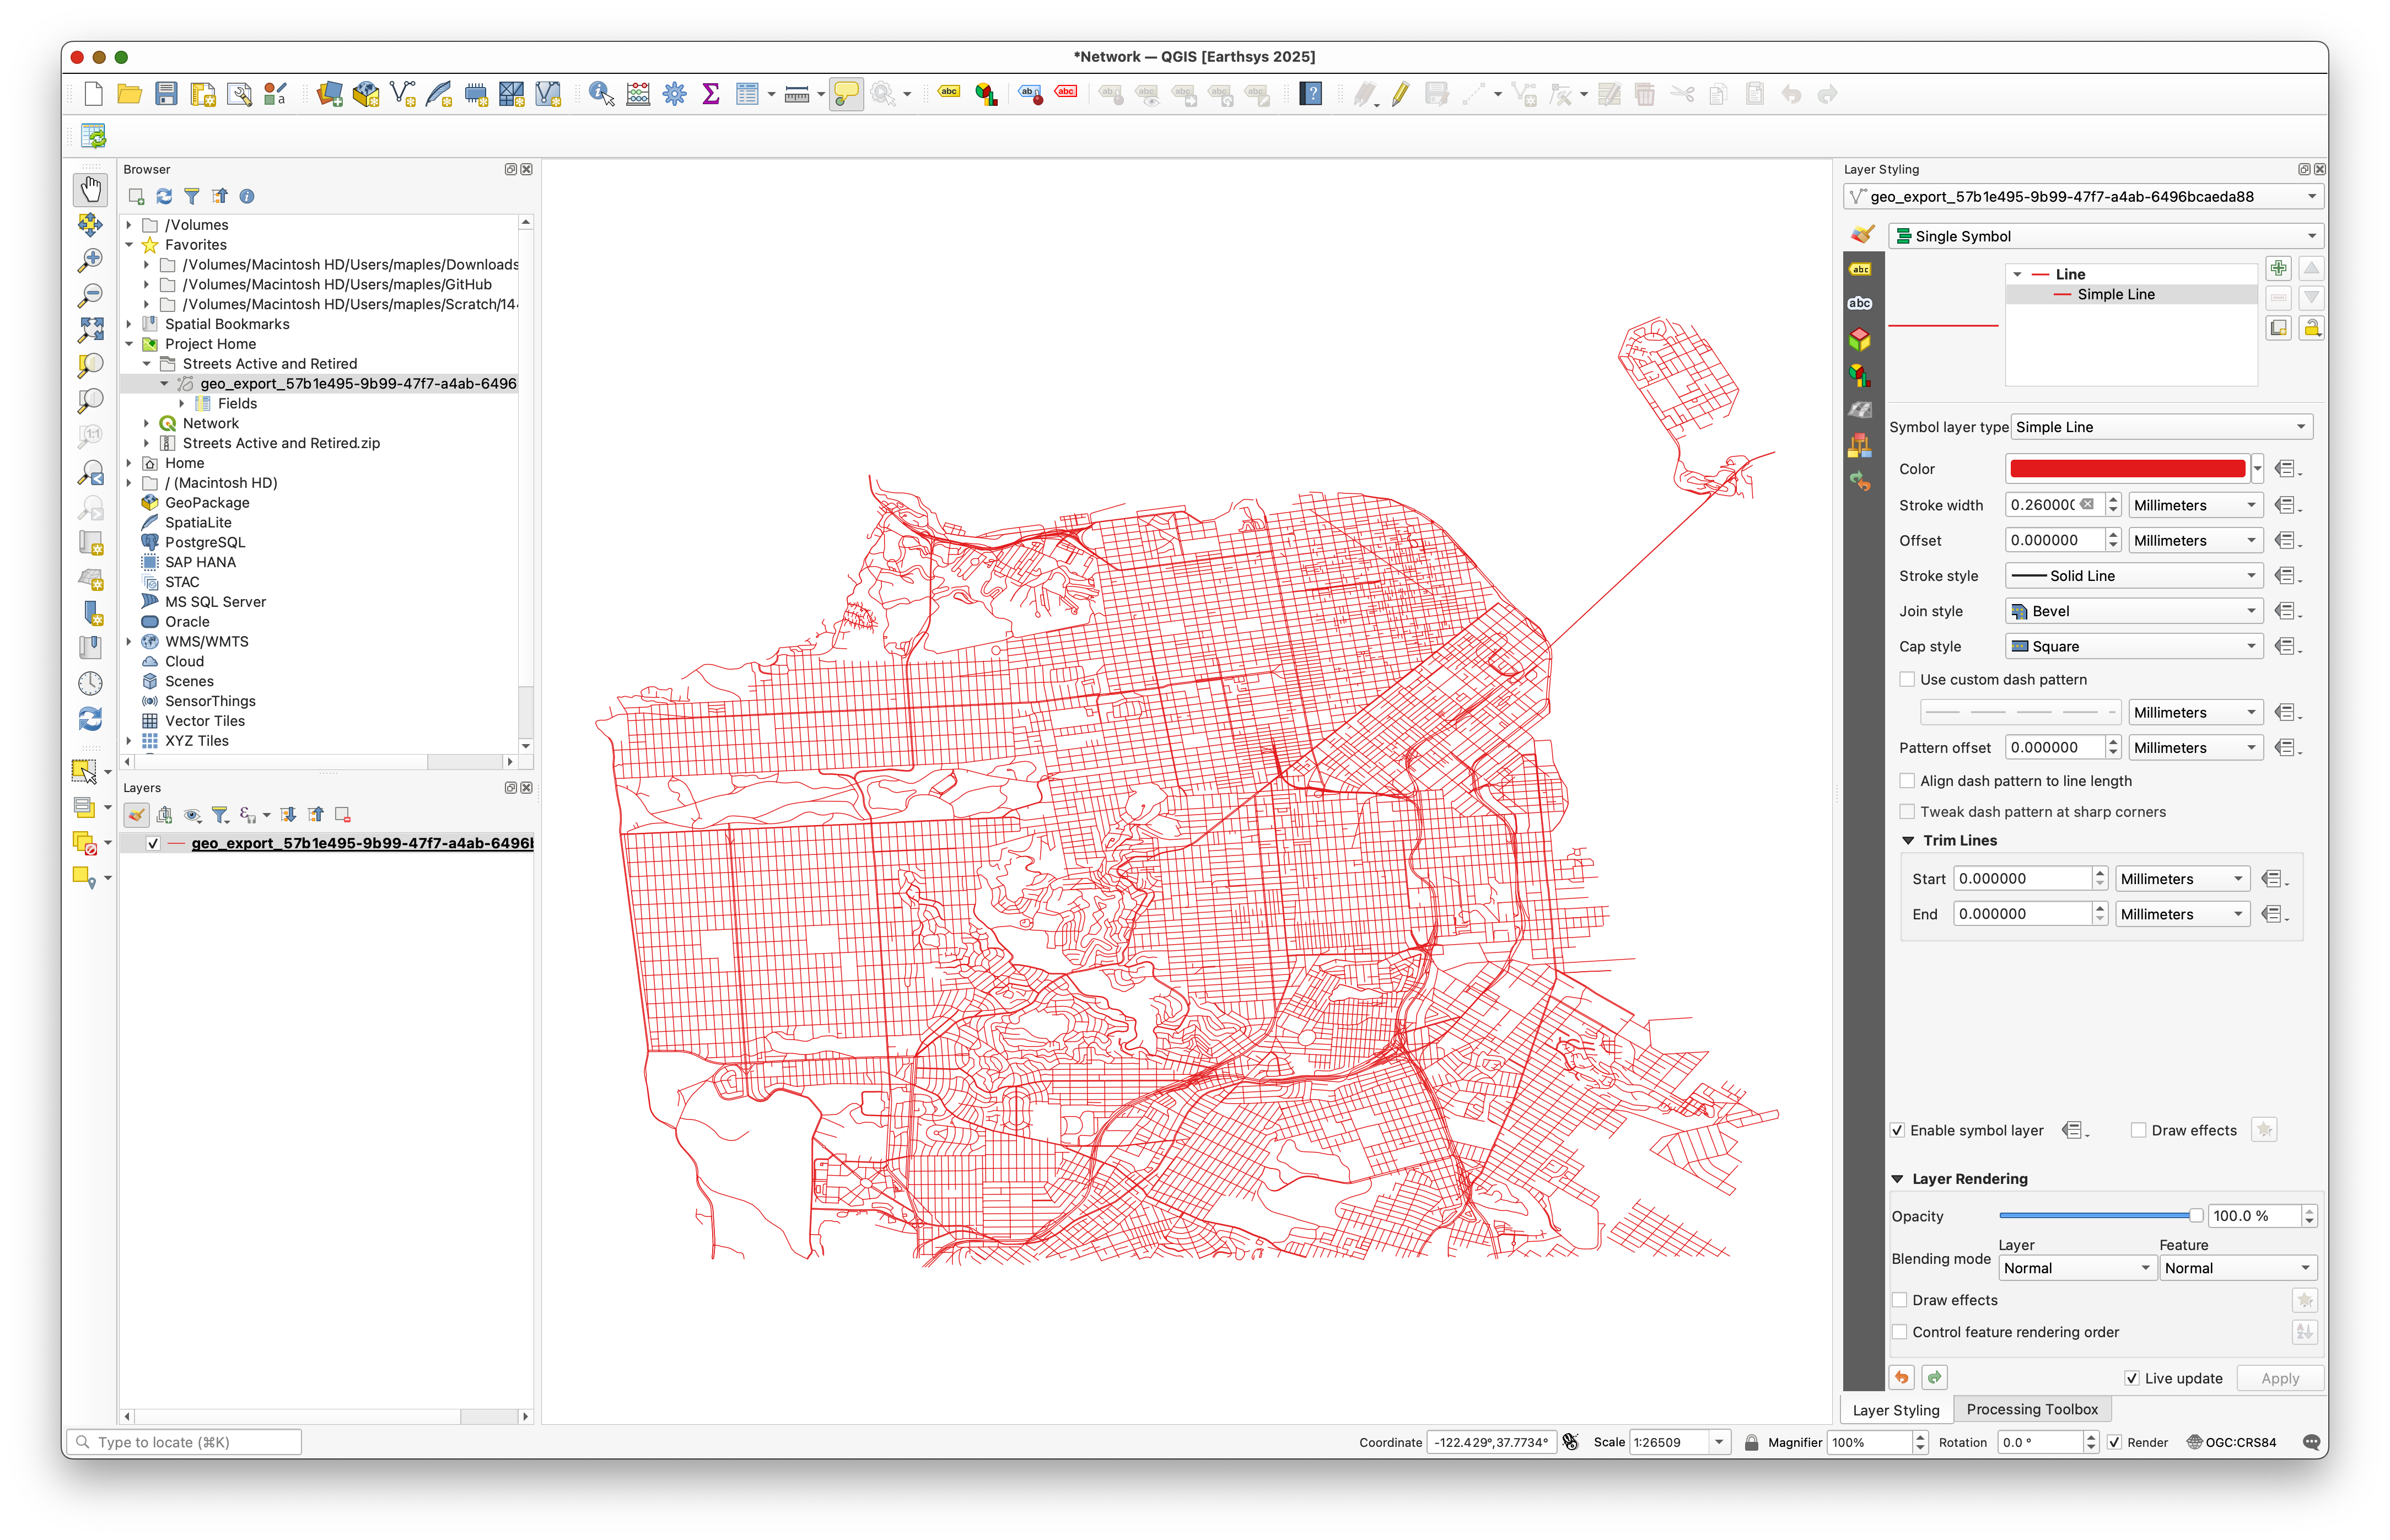Image resolution: width=2390 pixels, height=1540 pixels.
Task: Enable Use custom dash pattern checkbox
Action: click(x=1908, y=679)
